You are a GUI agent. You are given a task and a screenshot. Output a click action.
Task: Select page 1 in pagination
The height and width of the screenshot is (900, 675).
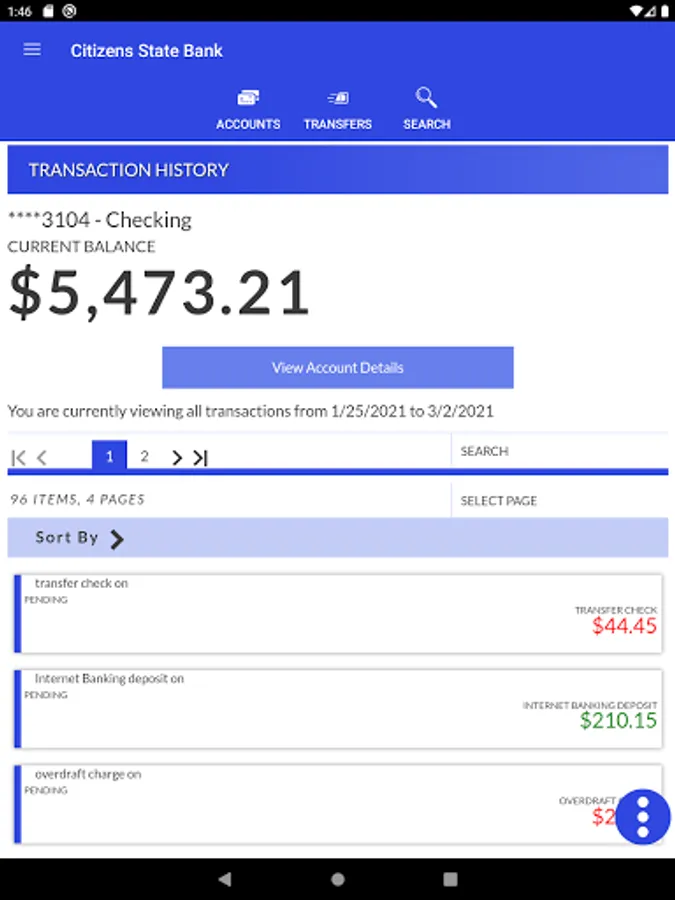[109, 456]
